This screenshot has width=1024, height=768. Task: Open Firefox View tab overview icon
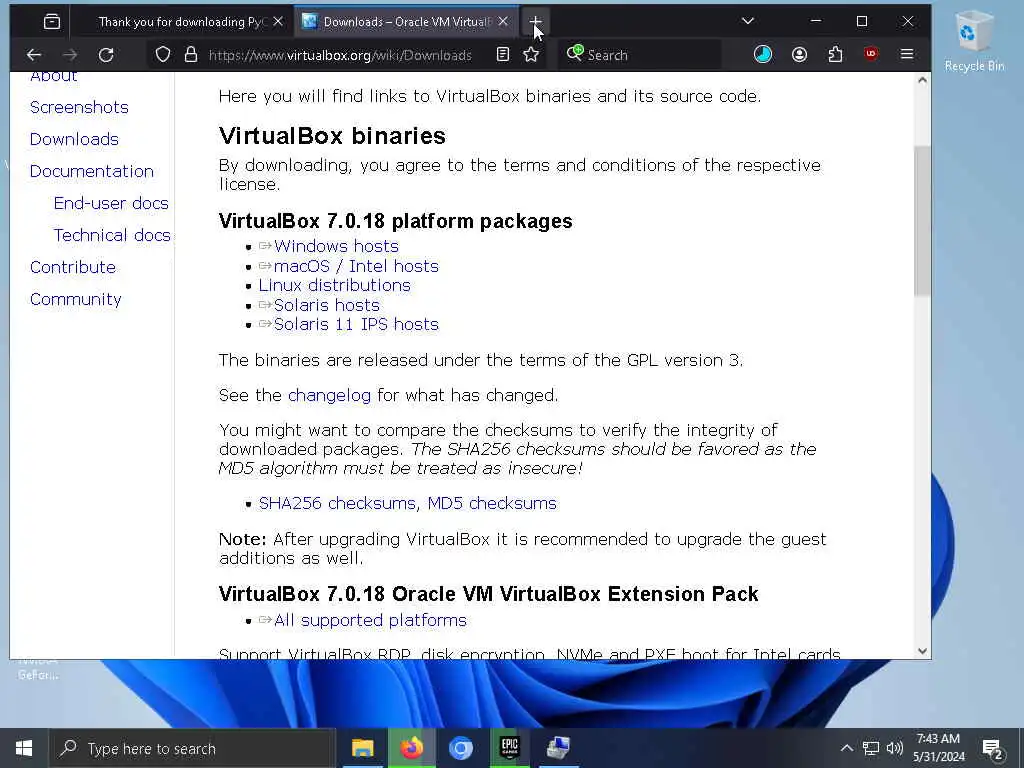pyautogui.click(x=52, y=22)
